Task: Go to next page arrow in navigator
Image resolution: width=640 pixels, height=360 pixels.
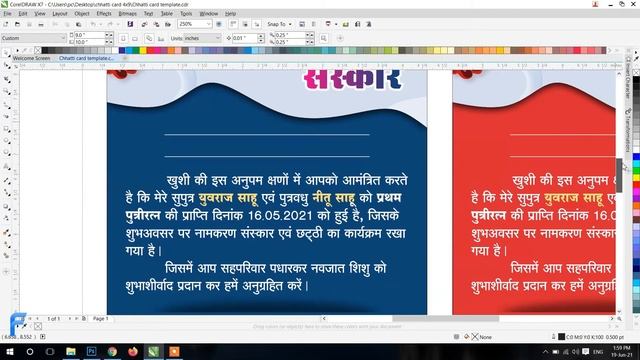Action: click(70, 318)
